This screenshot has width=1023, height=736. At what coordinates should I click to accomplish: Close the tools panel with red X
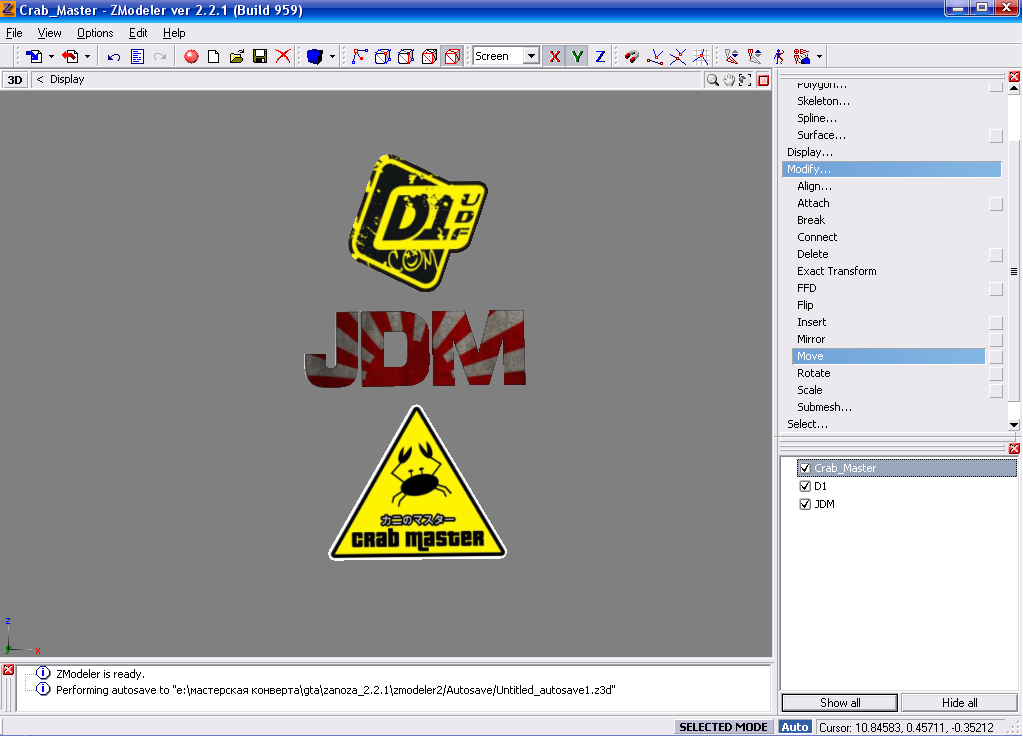[x=1014, y=77]
